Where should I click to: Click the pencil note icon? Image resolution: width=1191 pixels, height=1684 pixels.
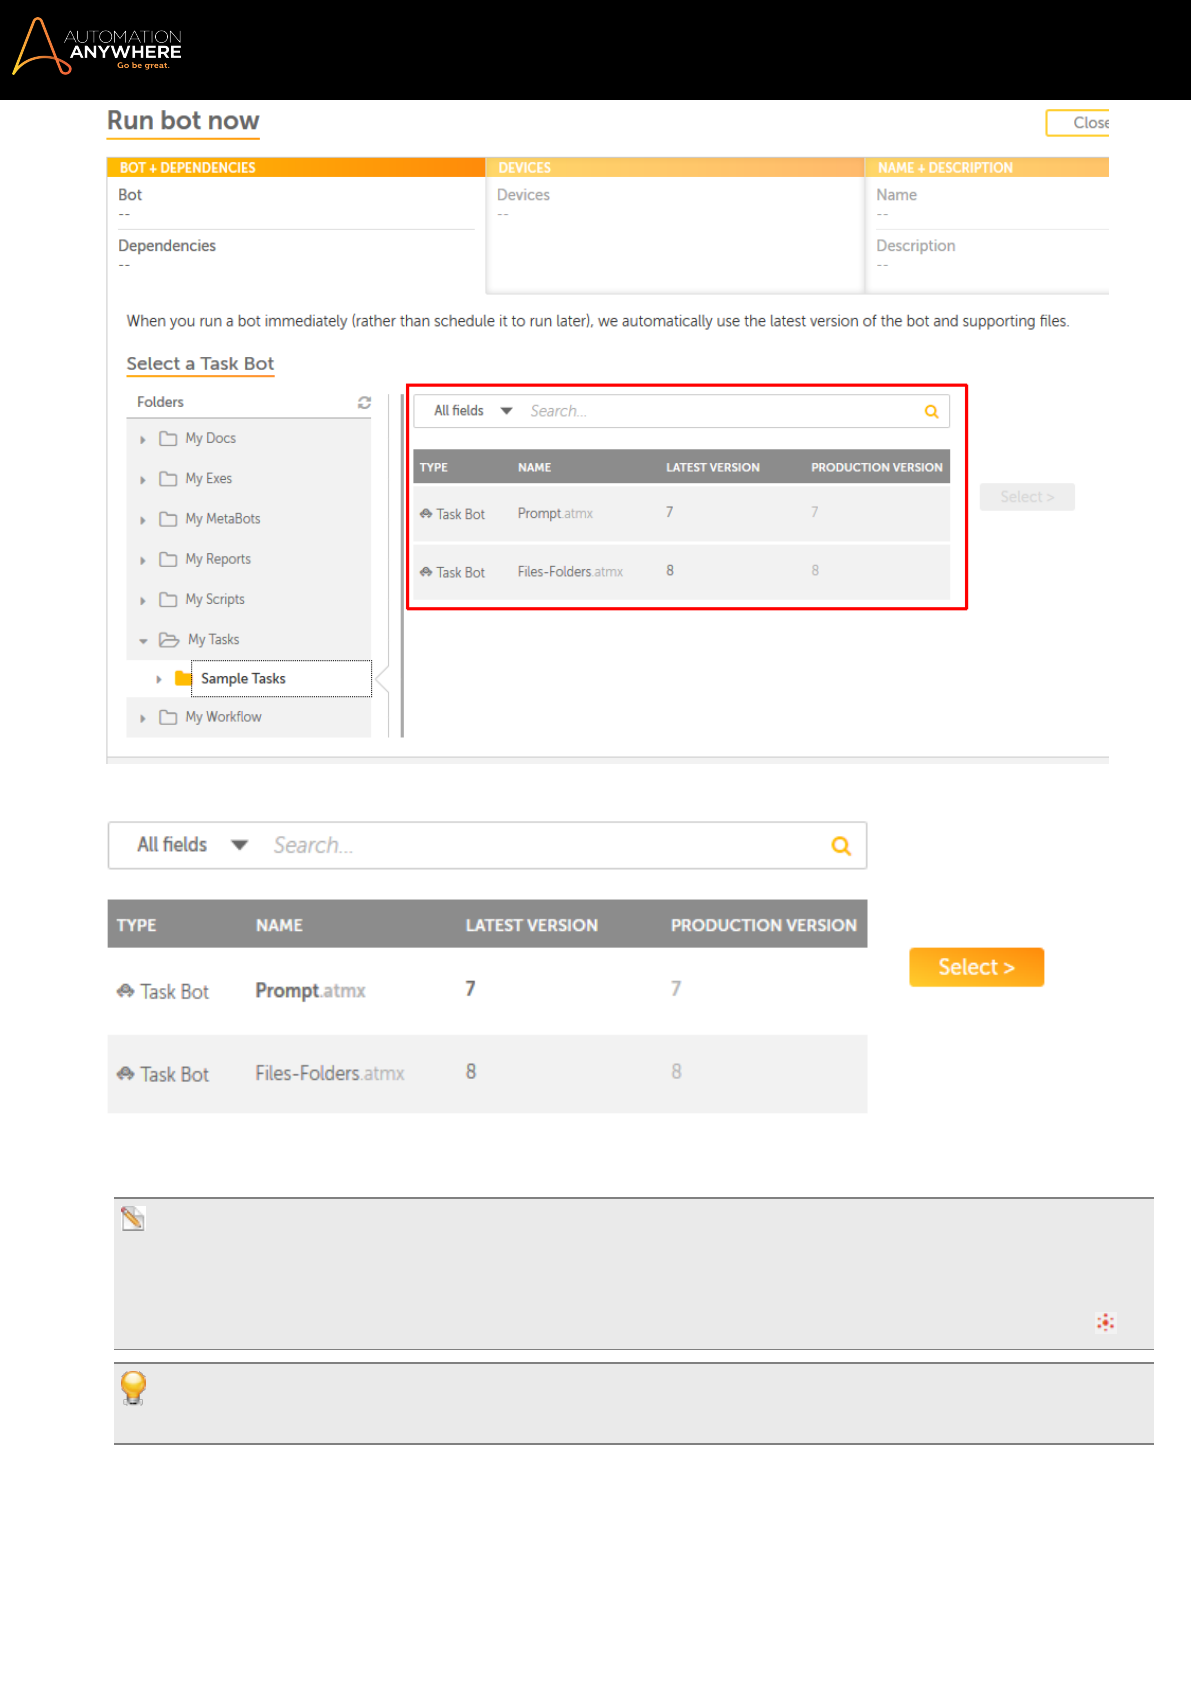click(133, 1218)
